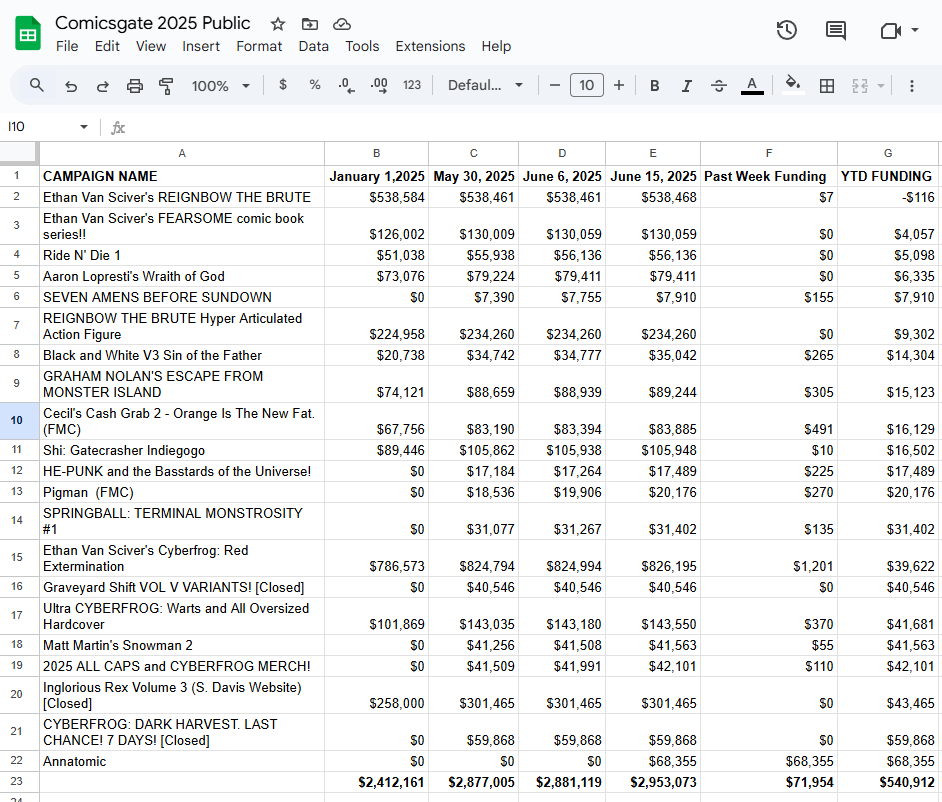Click the move to folder icon
Screen dimensions: 942x802
click(x=310, y=23)
